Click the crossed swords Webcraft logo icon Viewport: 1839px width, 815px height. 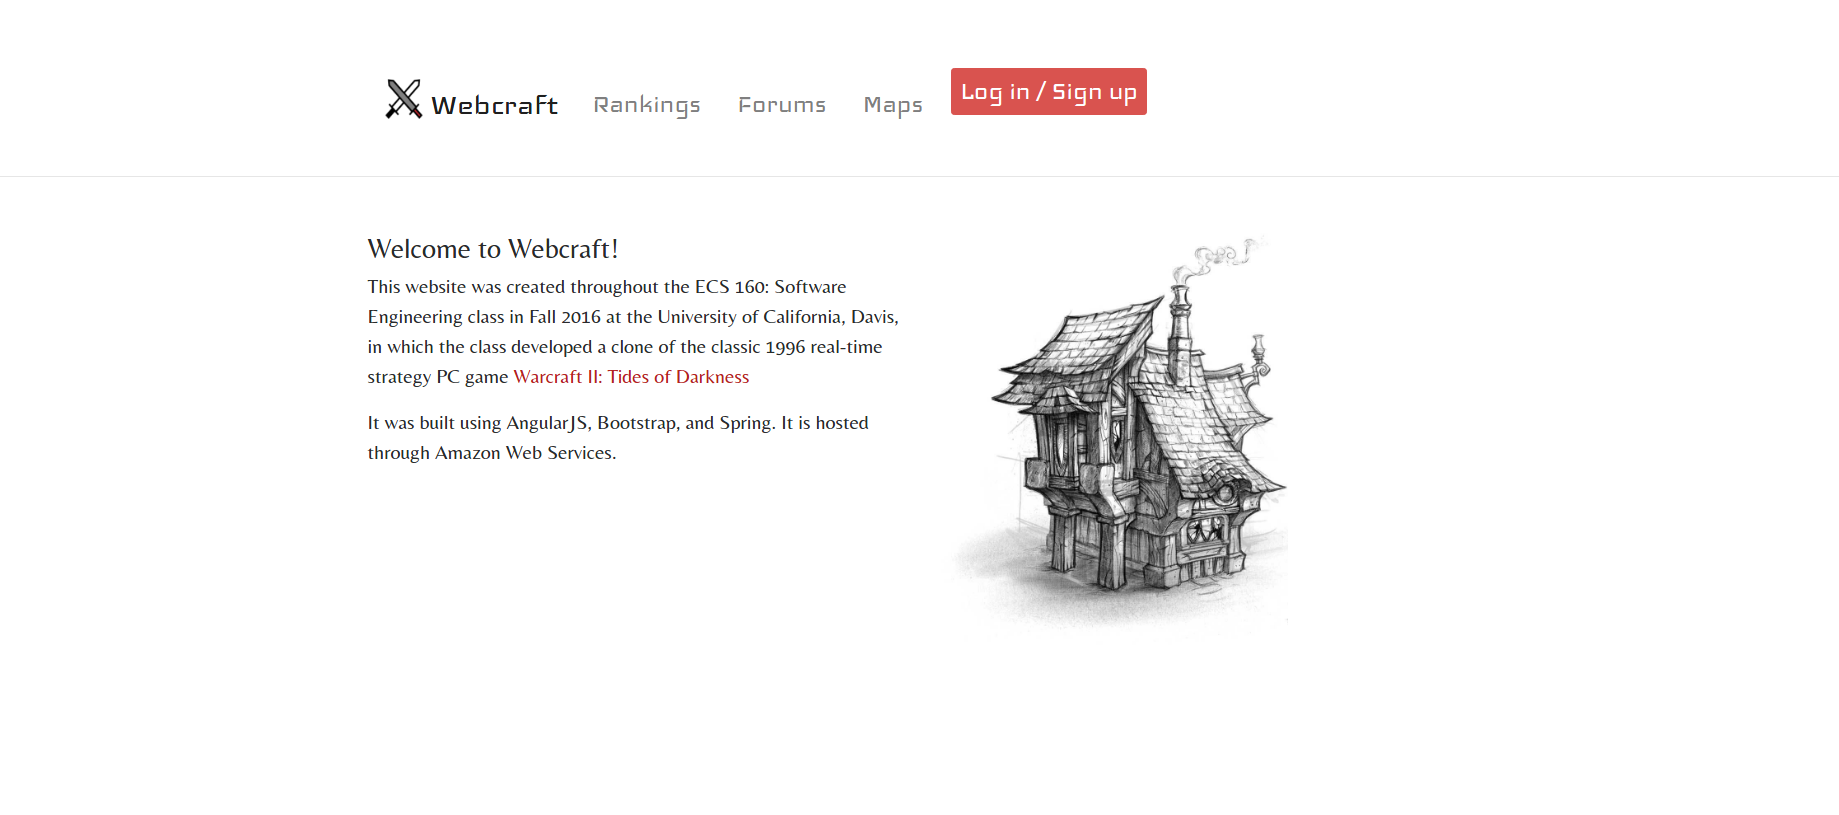(x=404, y=99)
